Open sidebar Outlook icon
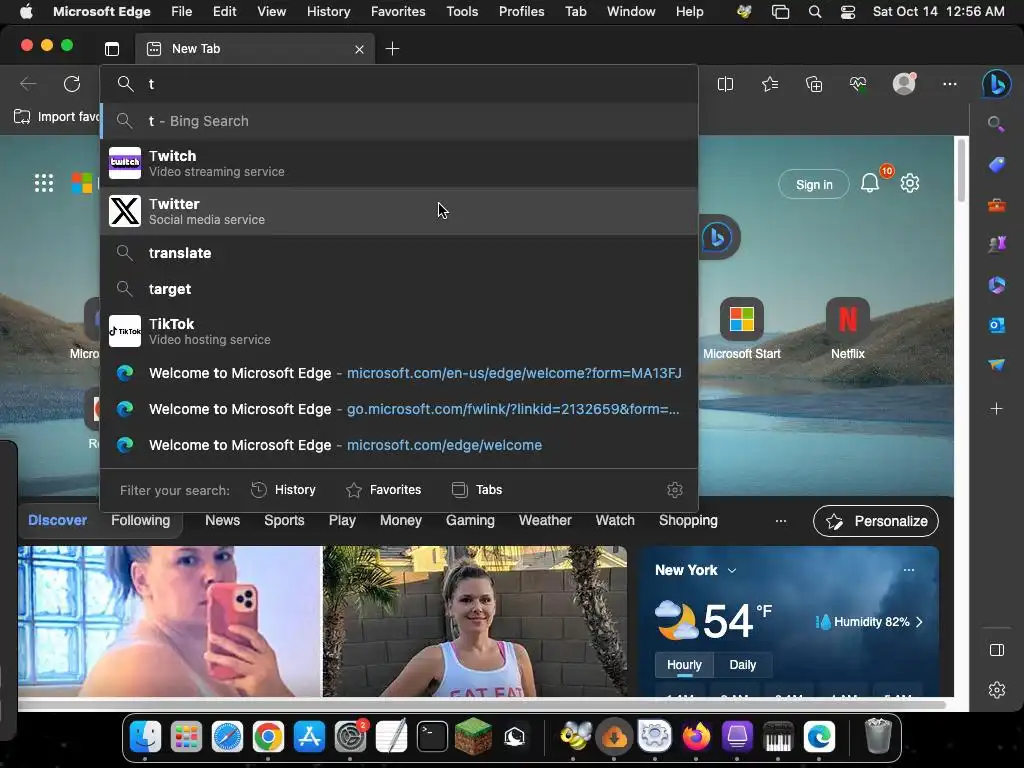Image resolution: width=1024 pixels, height=768 pixels. (x=997, y=325)
